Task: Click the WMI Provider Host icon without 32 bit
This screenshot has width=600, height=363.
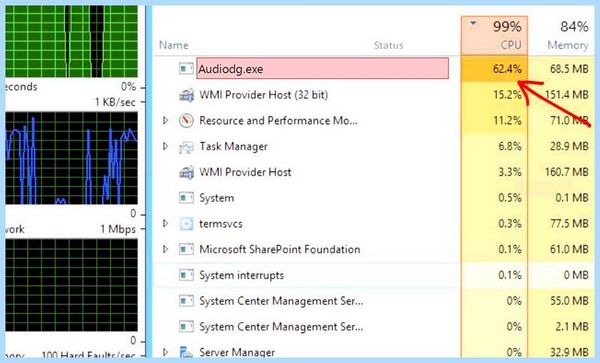Action: tap(186, 172)
